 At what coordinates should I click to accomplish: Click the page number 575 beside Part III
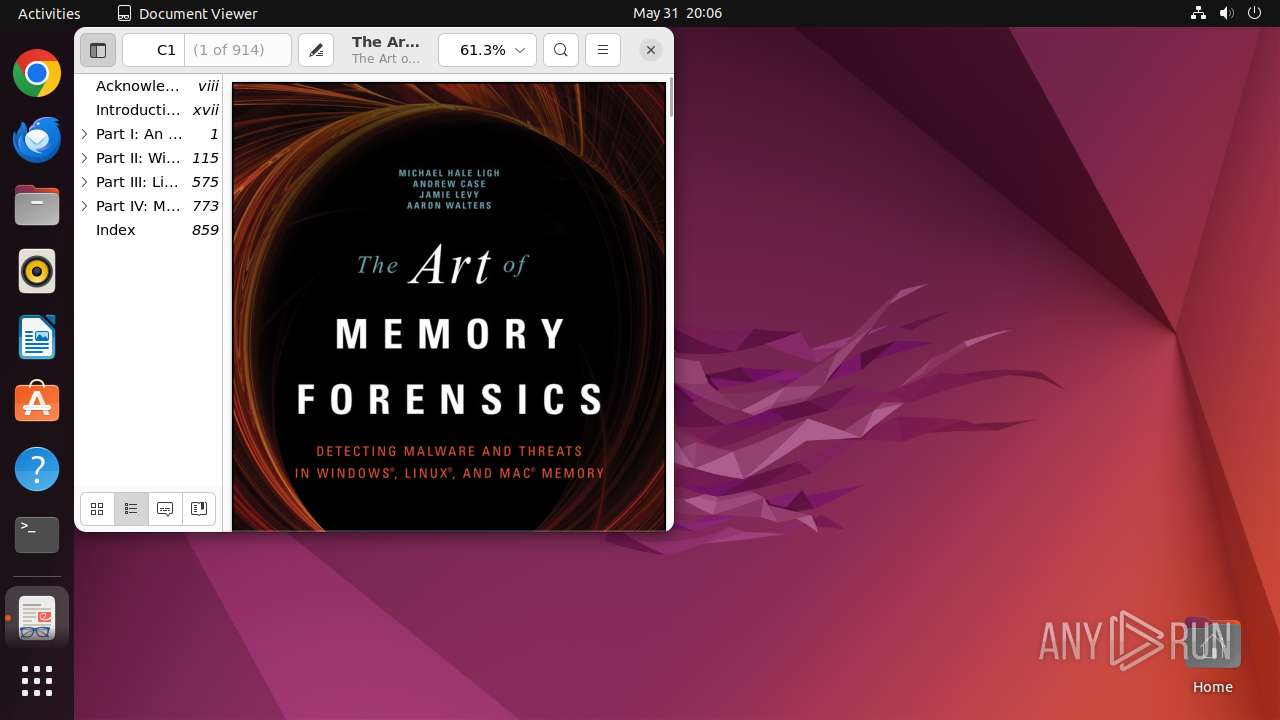pyautogui.click(x=205, y=182)
